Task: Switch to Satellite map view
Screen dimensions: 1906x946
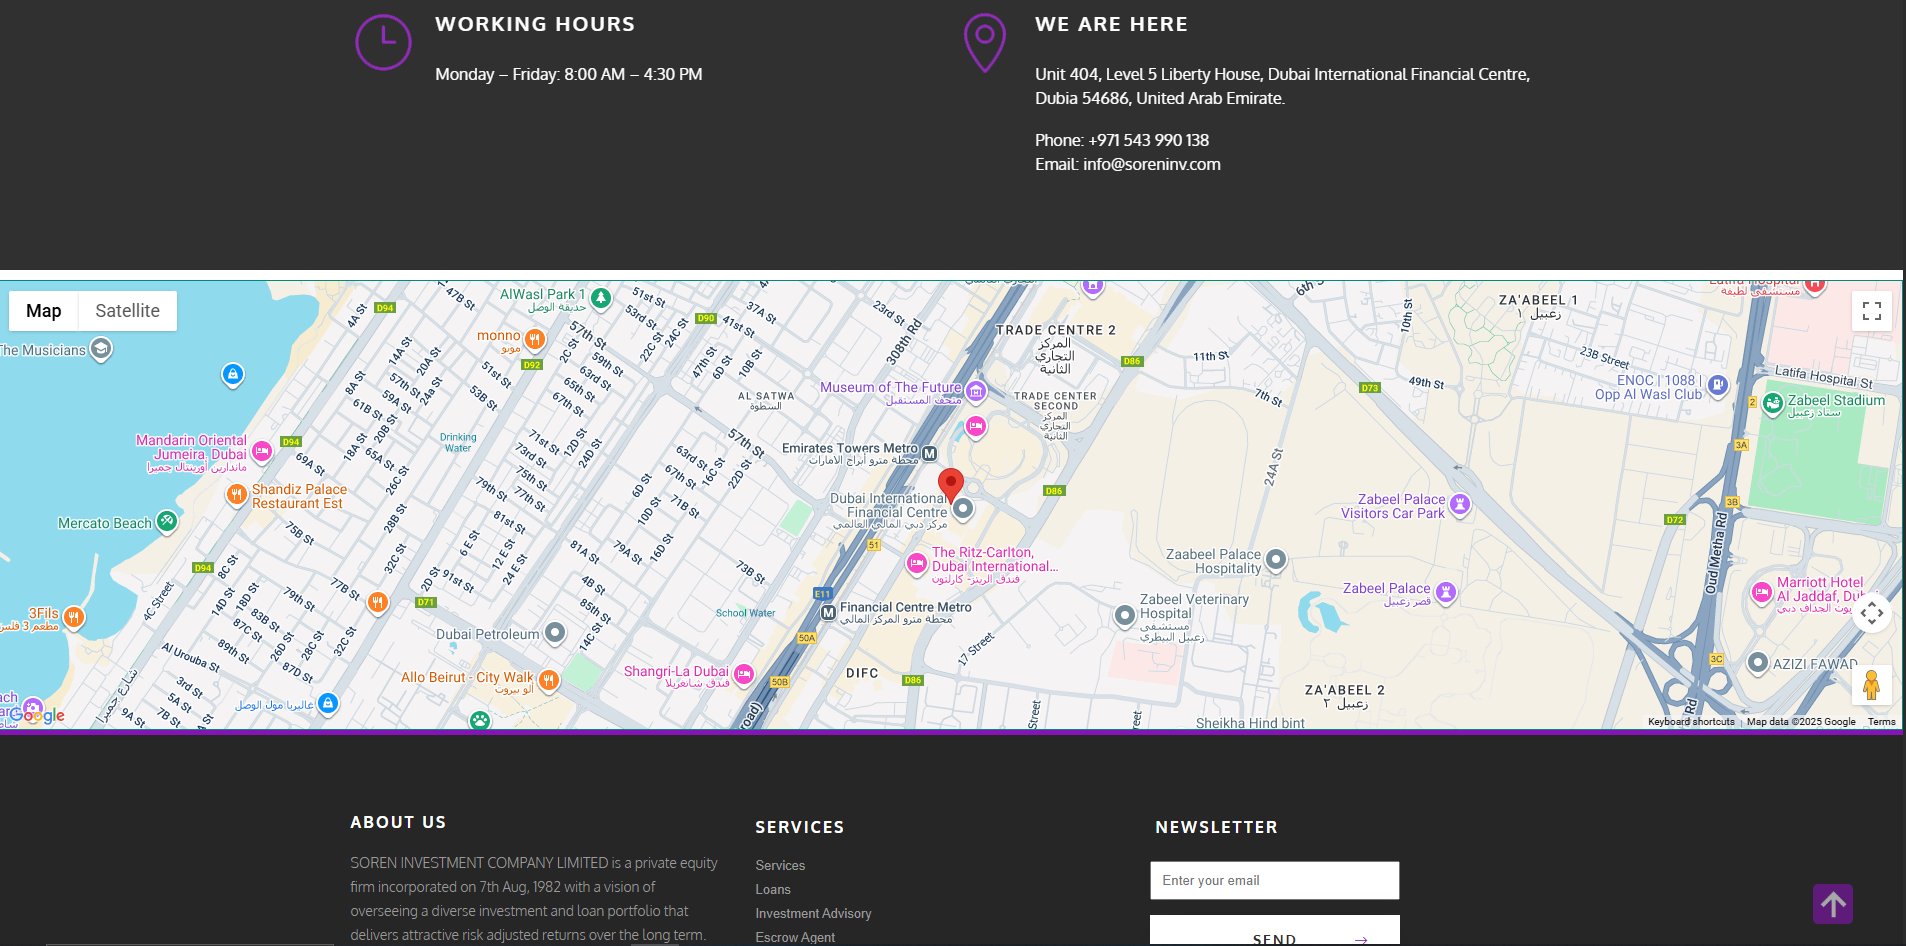Action: [127, 311]
